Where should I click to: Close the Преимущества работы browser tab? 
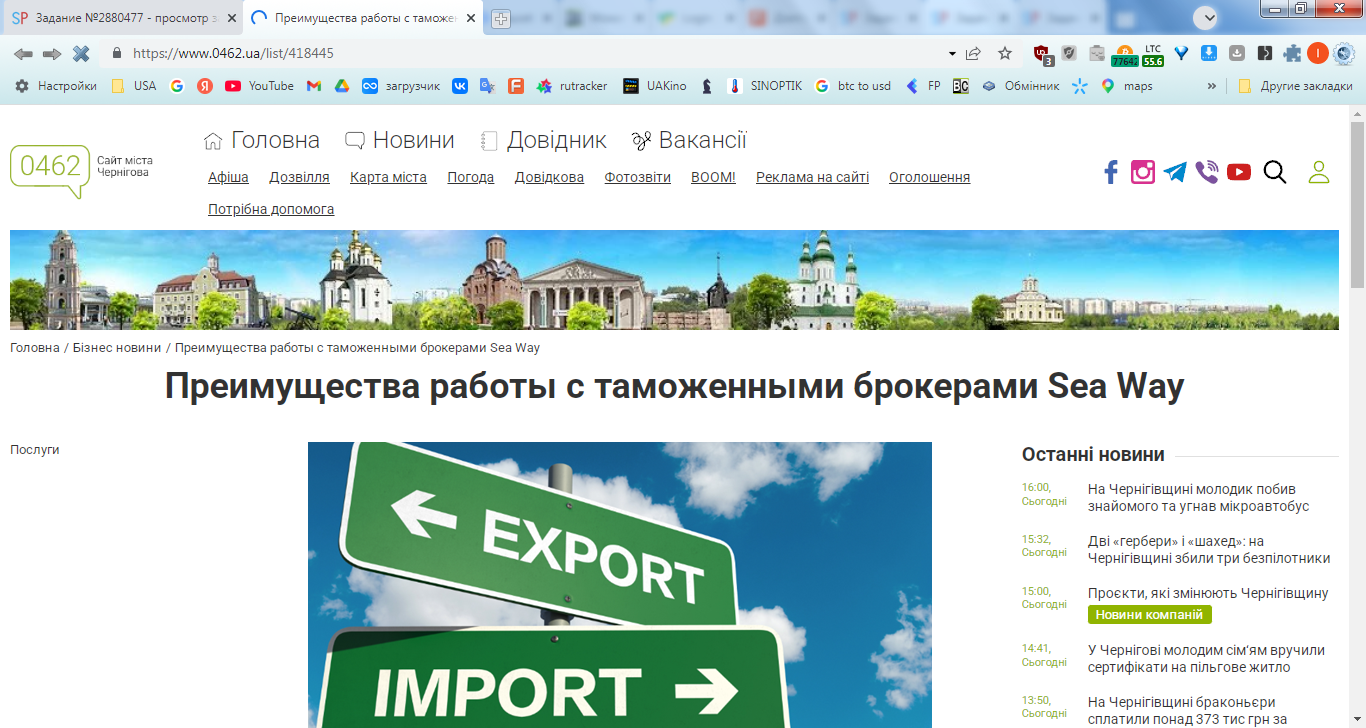click(x=471, y=18)
